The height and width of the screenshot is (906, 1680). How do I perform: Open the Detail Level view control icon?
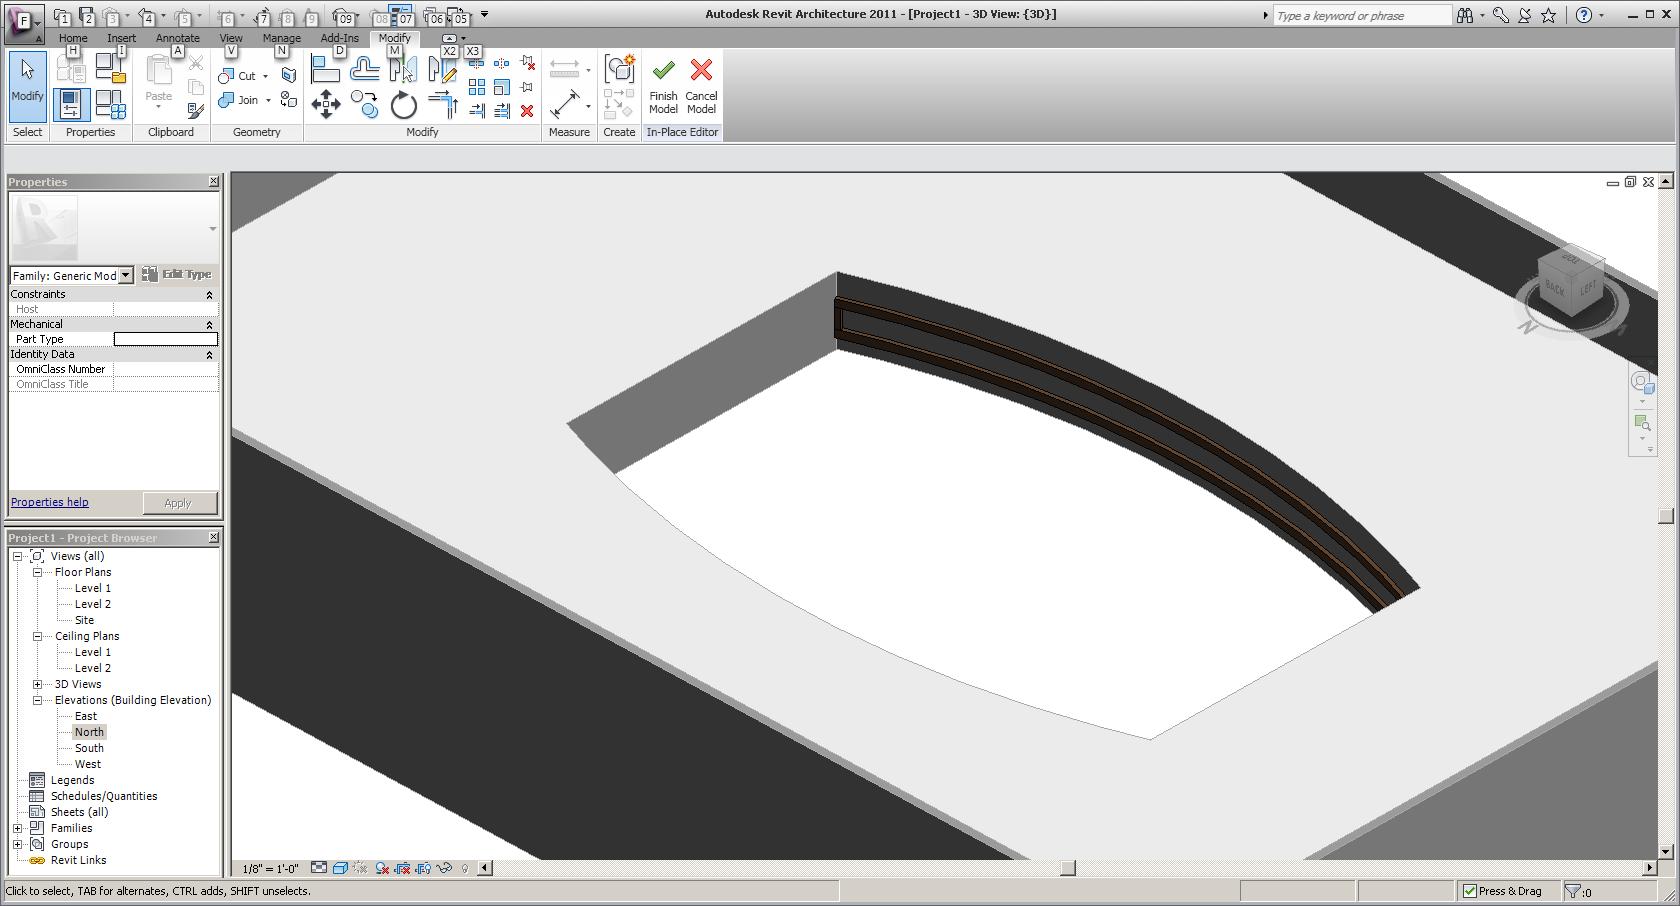[x=319, y=868]
